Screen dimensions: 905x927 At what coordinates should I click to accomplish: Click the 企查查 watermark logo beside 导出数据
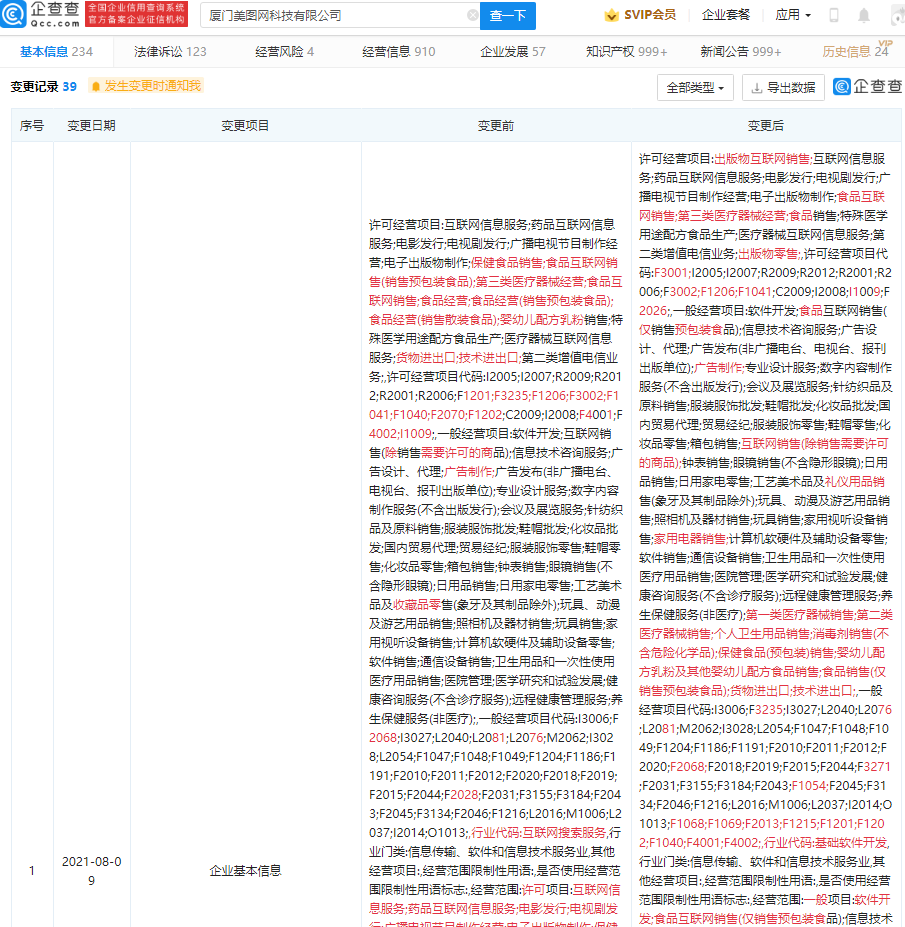(x=868, y=86)
